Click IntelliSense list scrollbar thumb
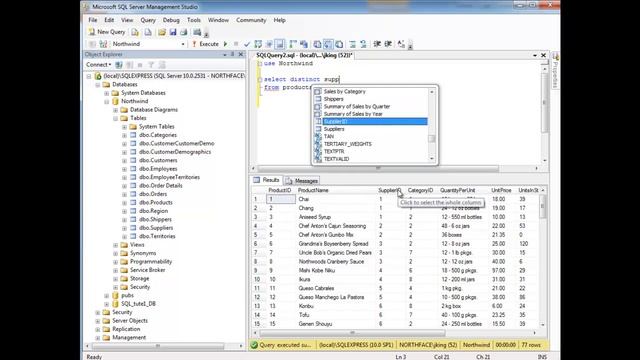Viewport: 640px width, 360px height. (431, 139)
